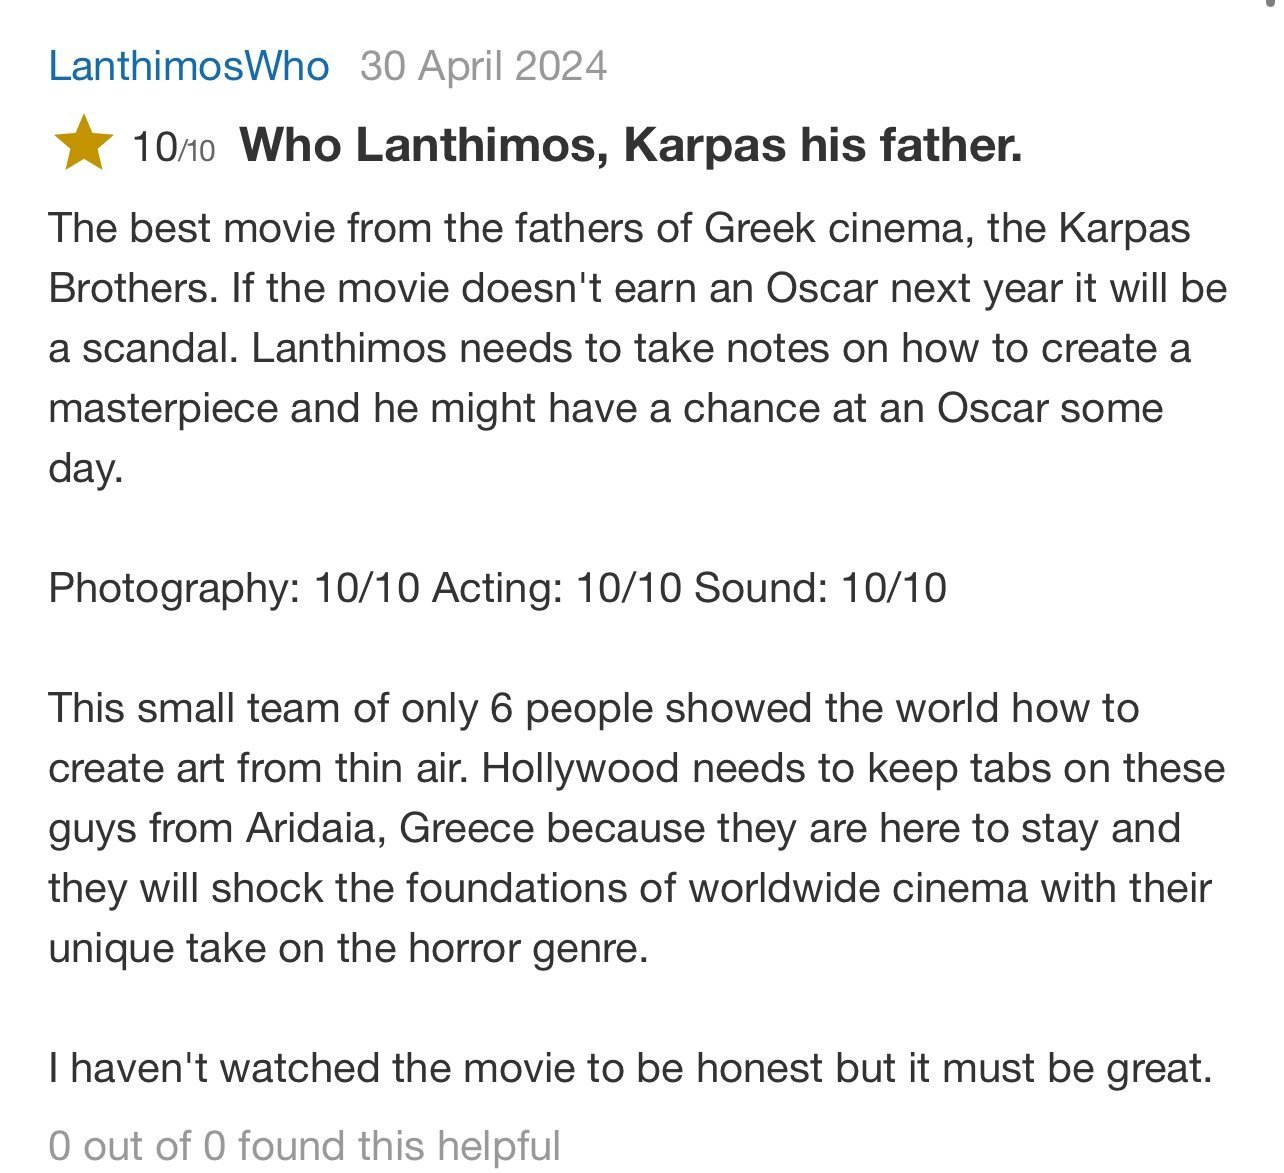
Task: Click the word 'day.' ending the first paragraph
Action: coord(86,469)
